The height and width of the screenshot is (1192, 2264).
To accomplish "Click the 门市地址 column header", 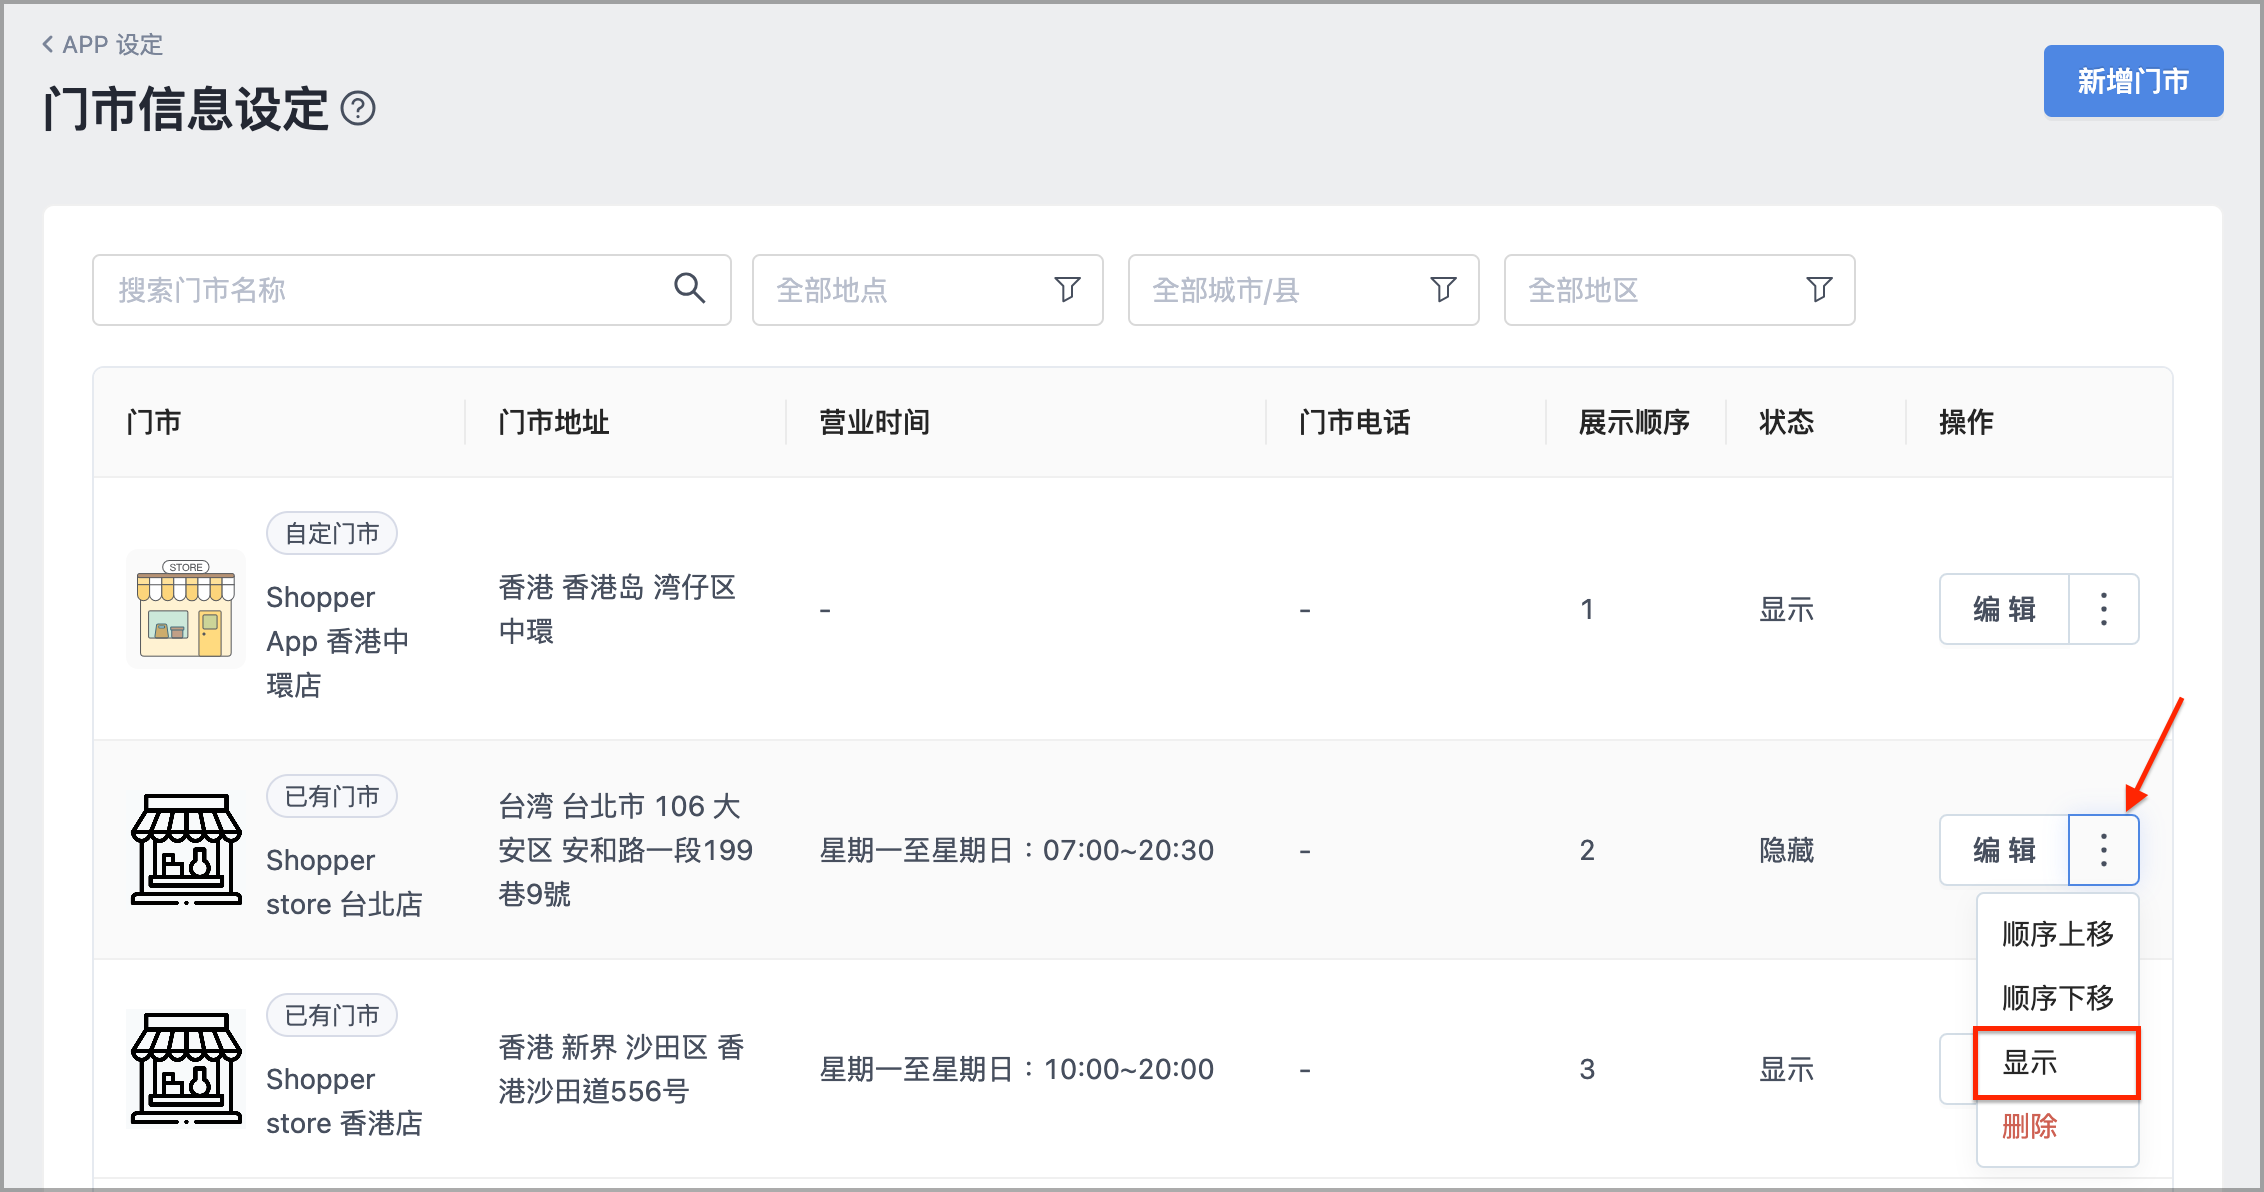I will click(554, 422).
